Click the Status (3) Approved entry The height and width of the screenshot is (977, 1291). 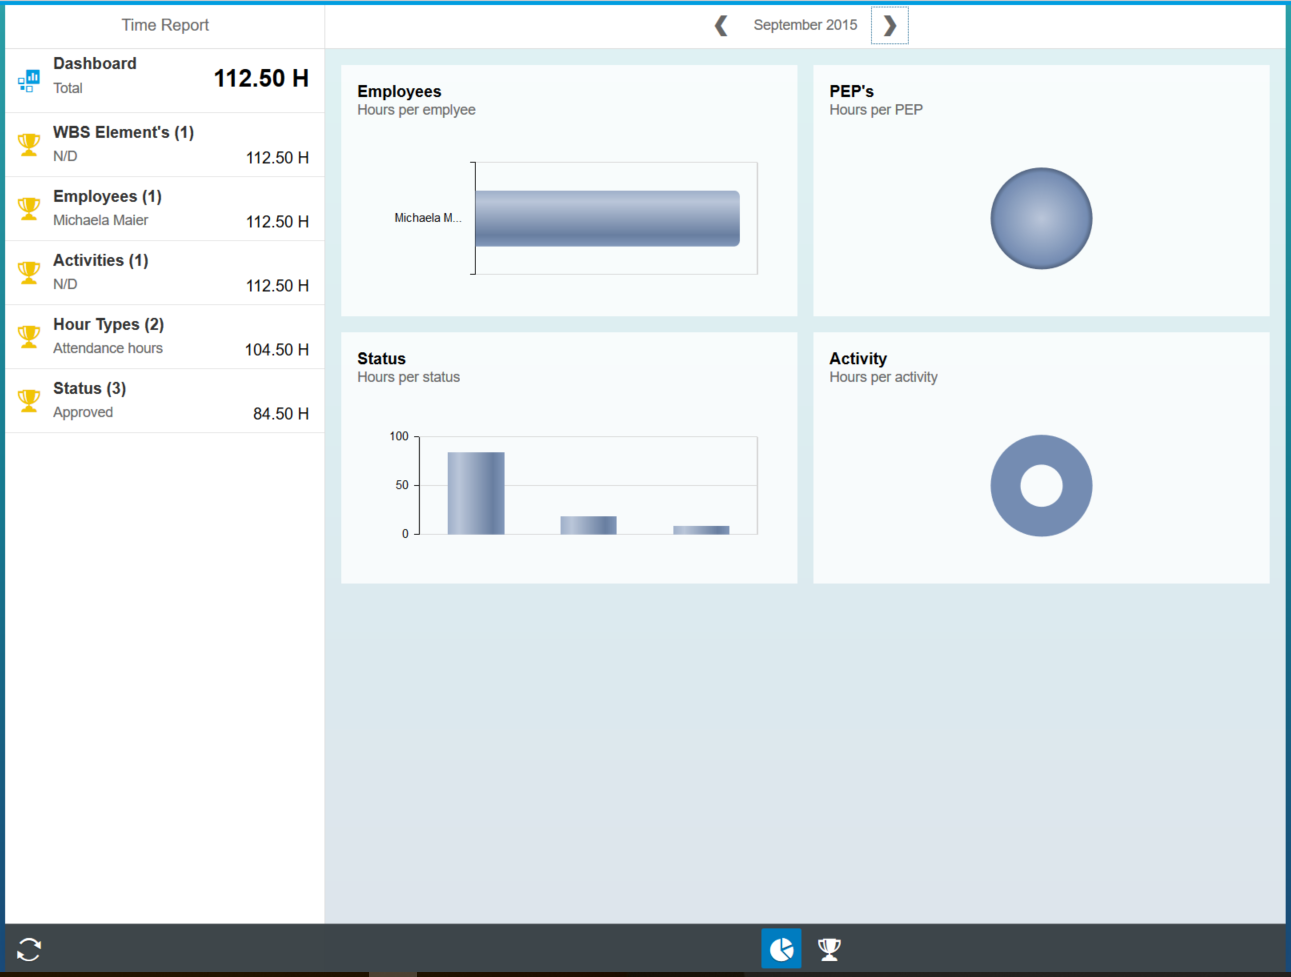coord(164,399)
